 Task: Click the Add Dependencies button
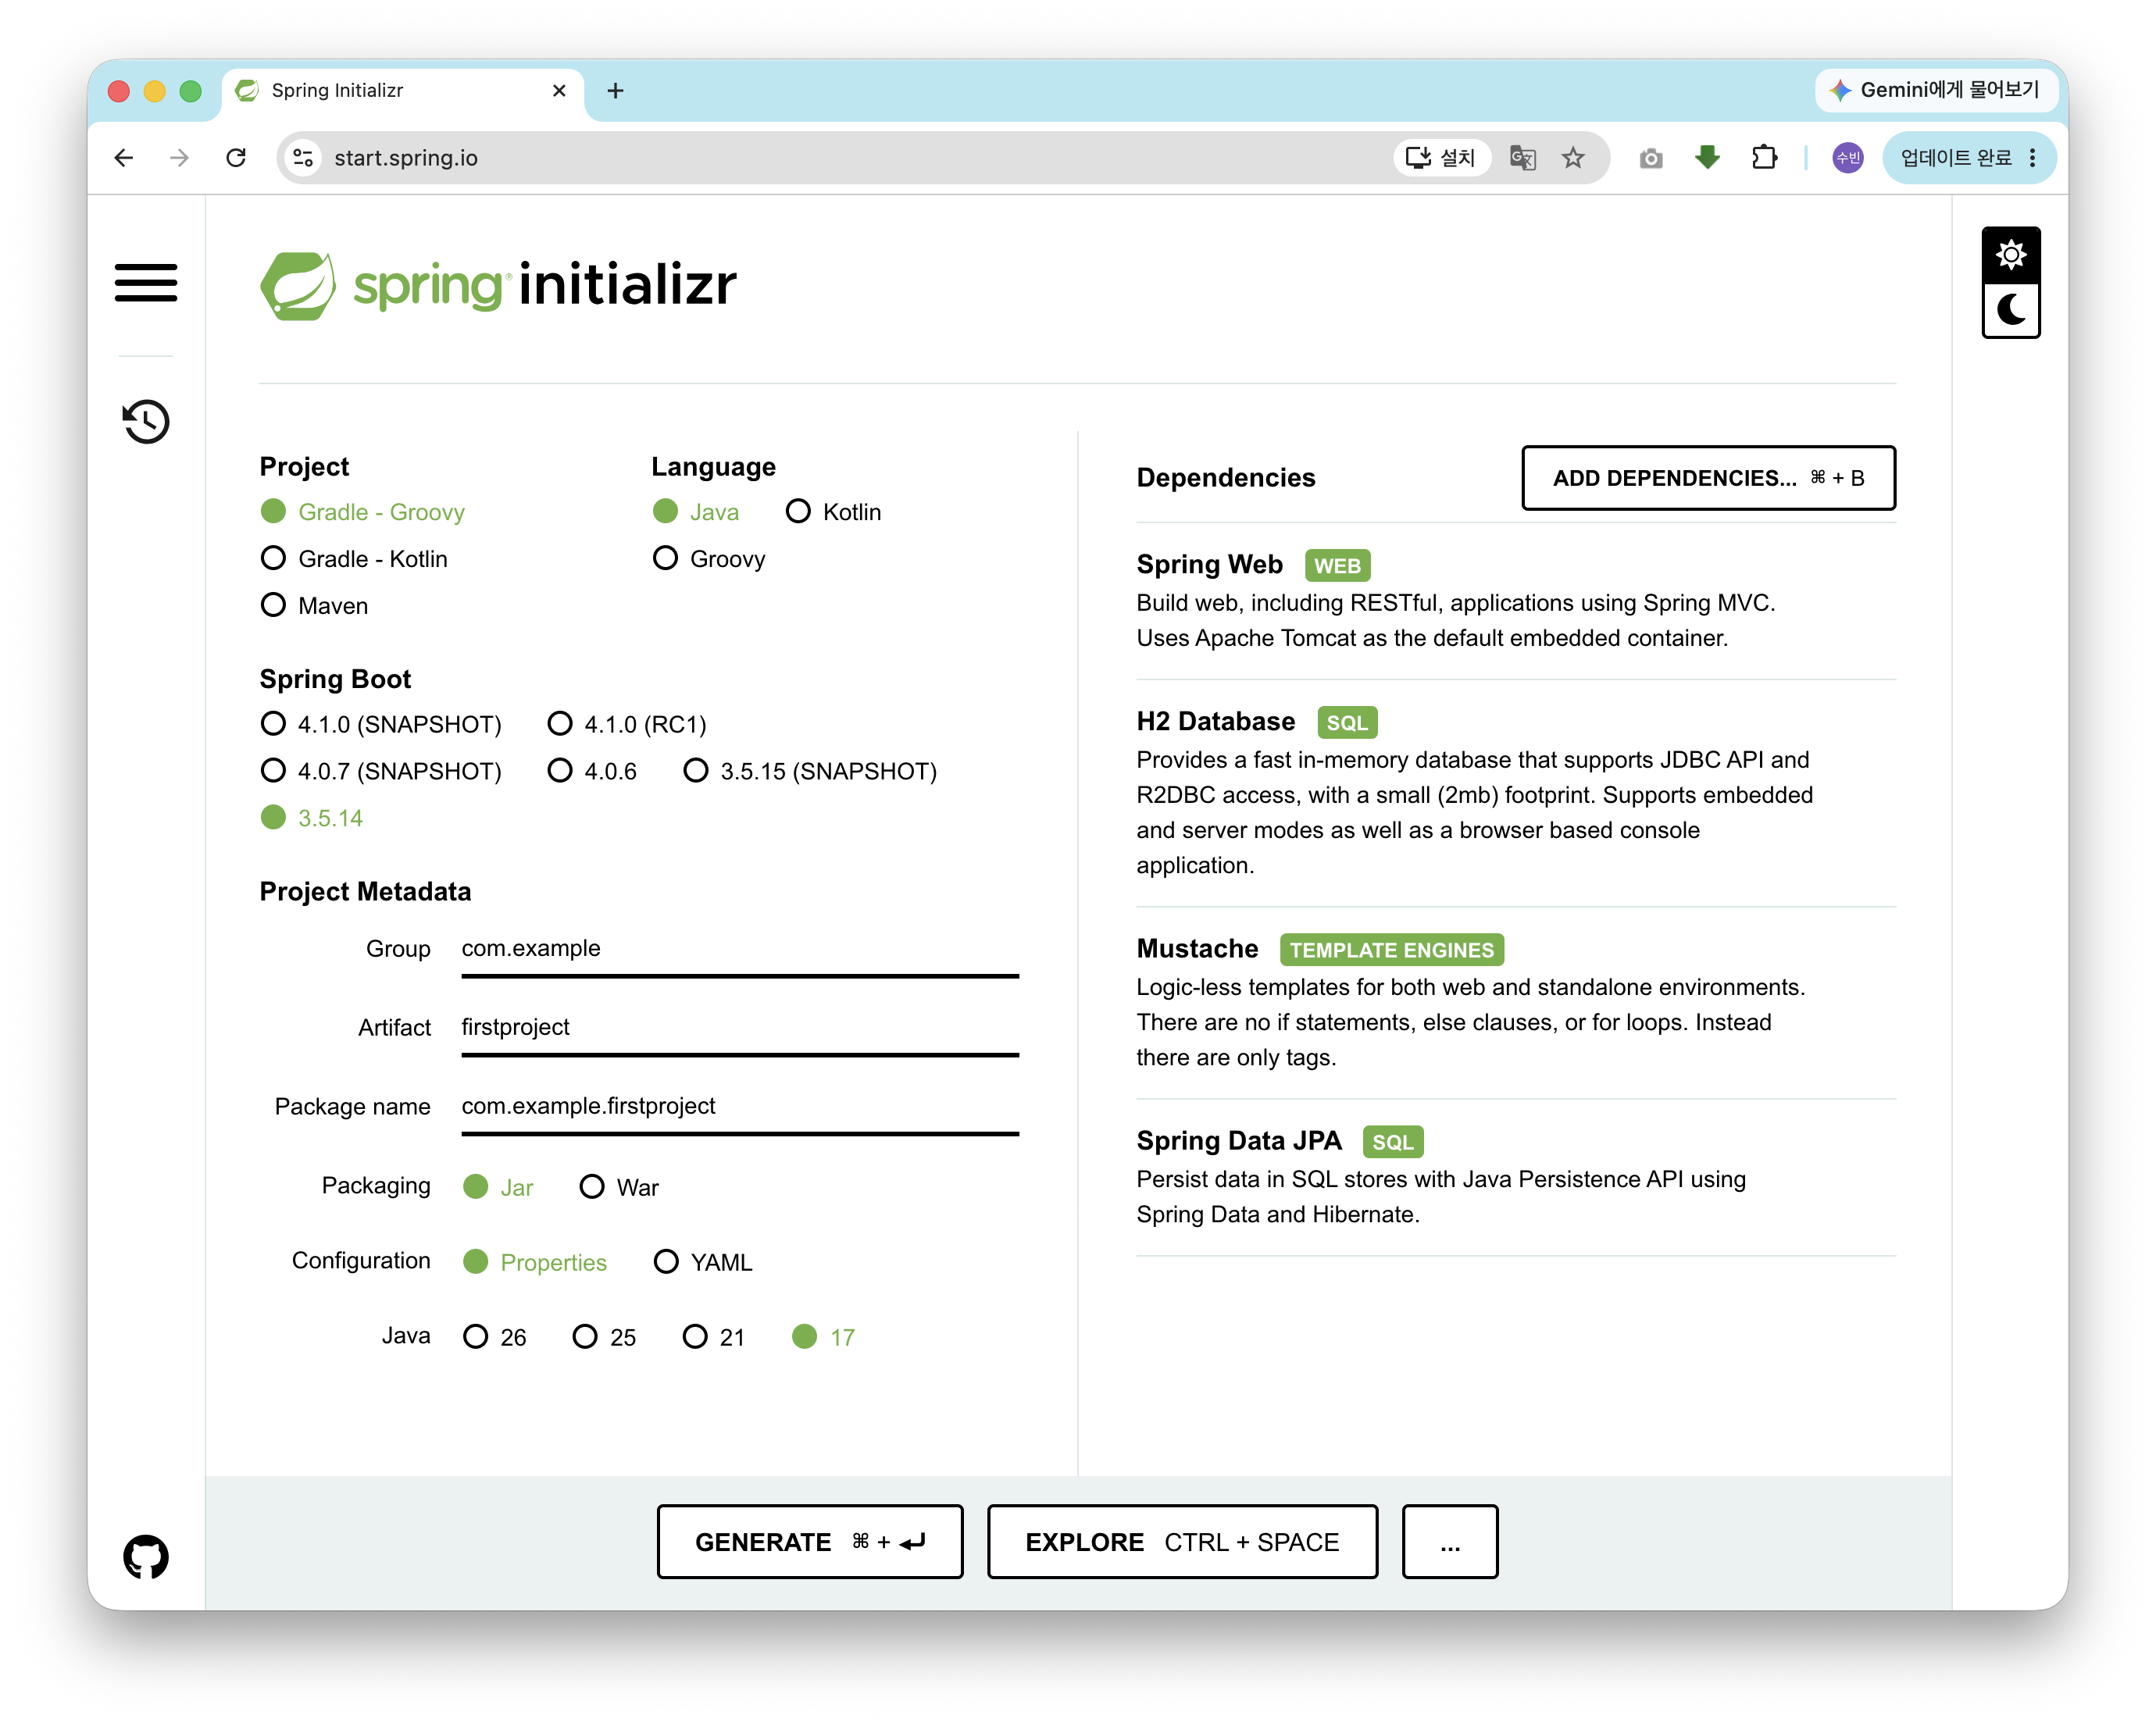coord(1708,478)
